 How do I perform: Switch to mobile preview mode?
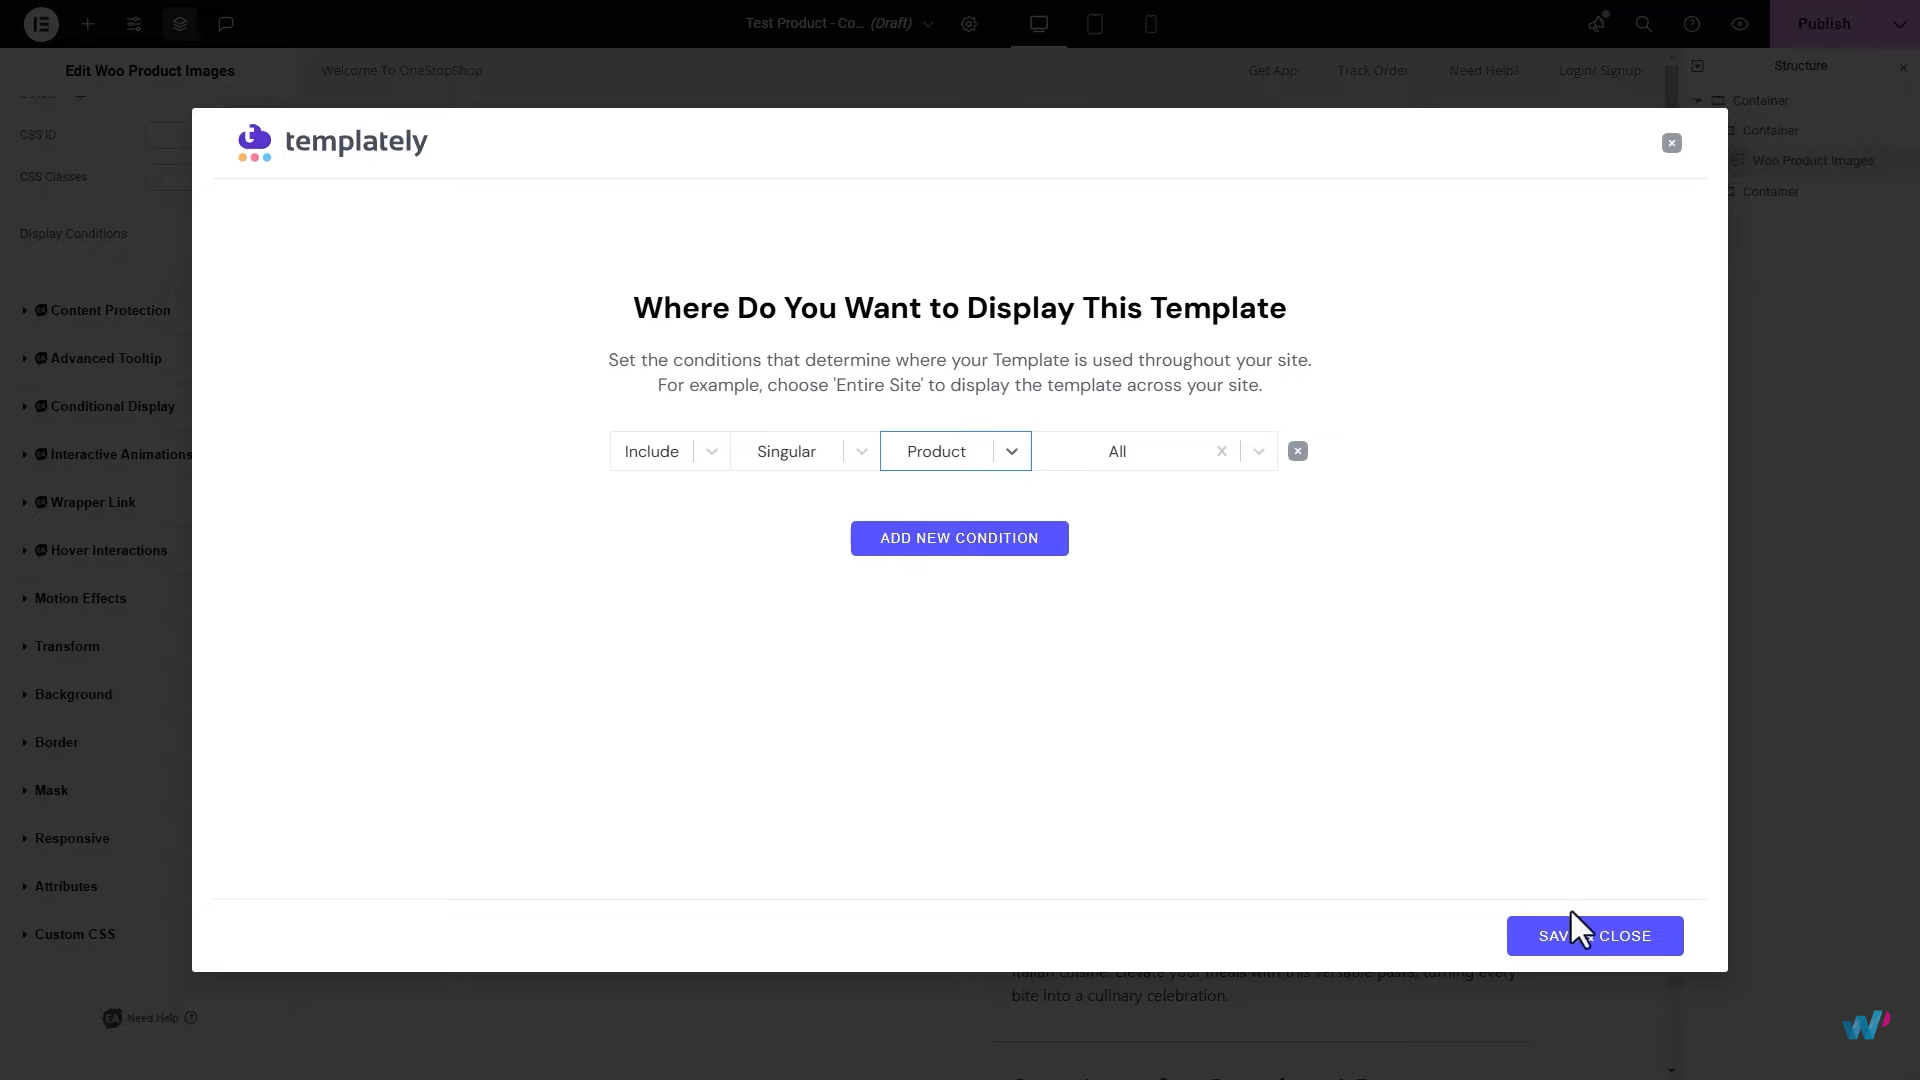[x=1151, y=24]
